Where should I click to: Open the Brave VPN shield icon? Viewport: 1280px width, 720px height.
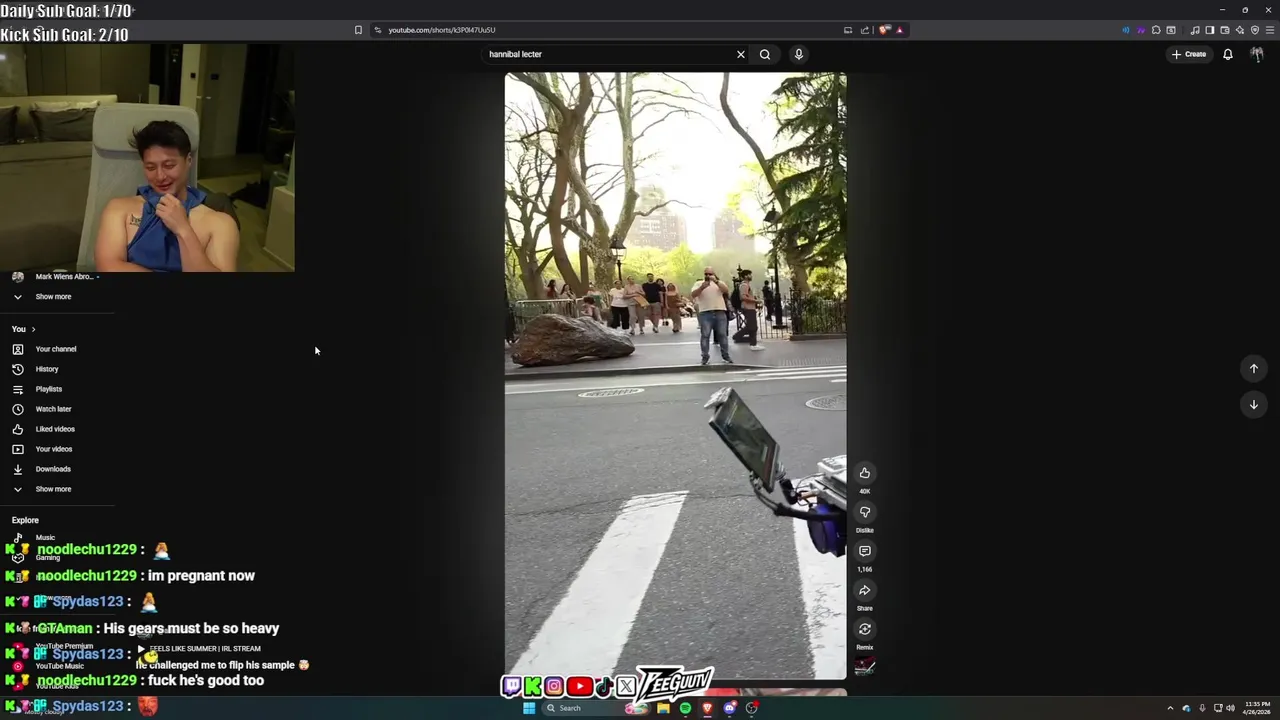tap(1255, 30)
